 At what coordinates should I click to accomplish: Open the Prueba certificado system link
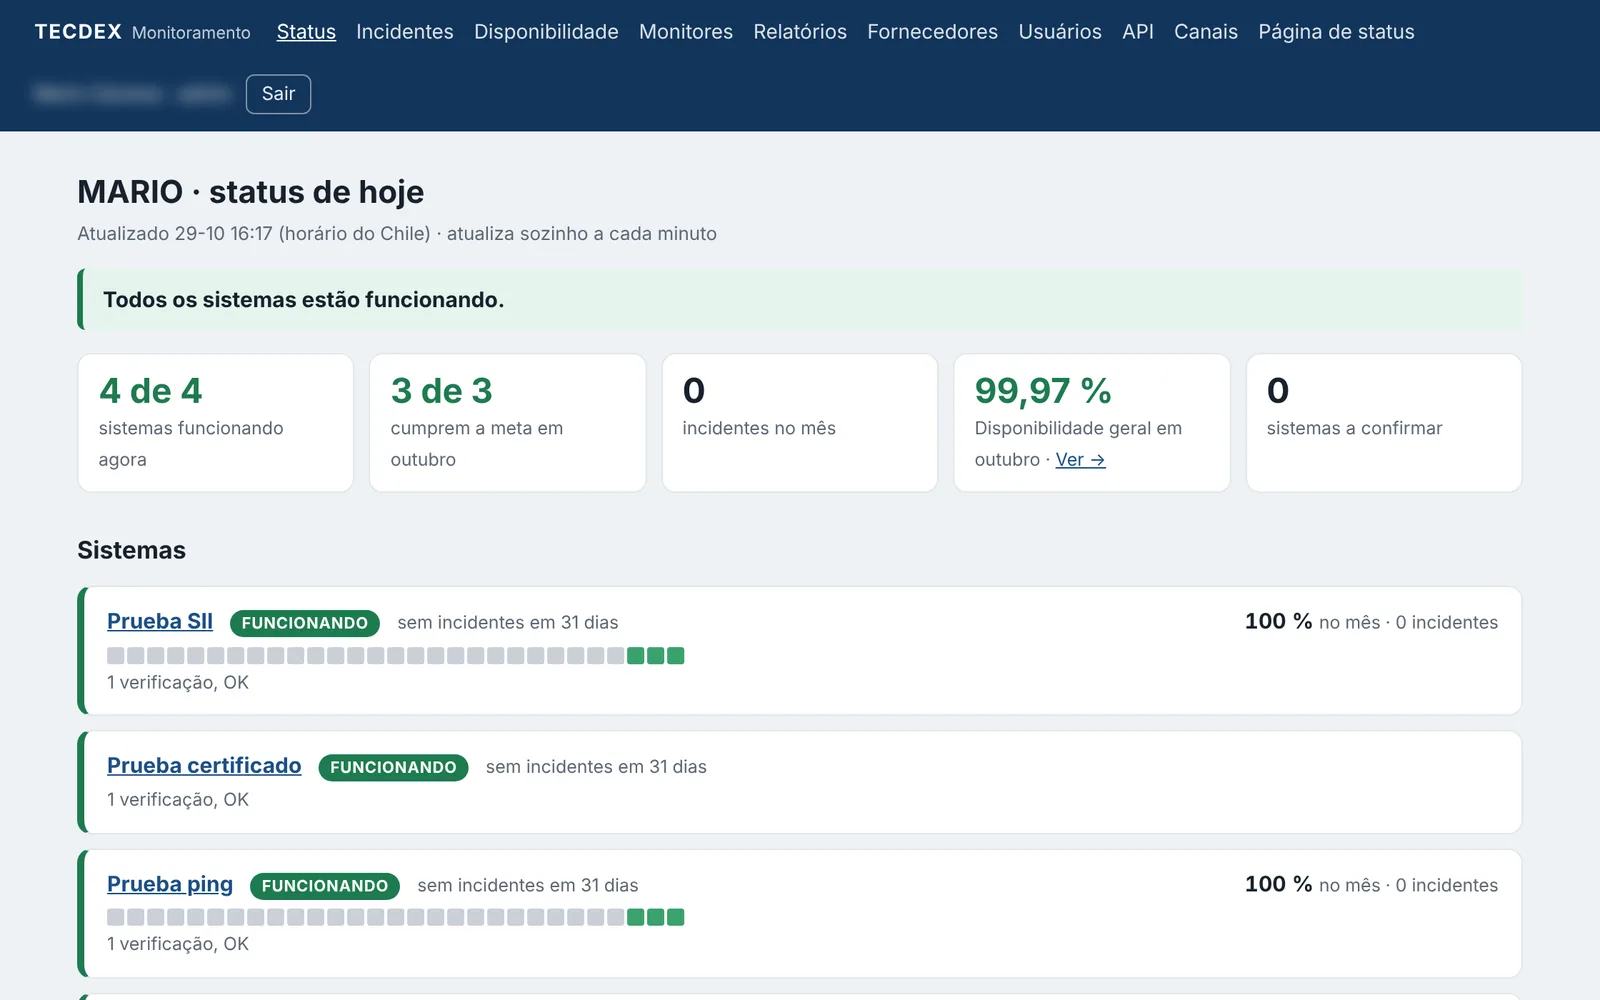click(x=204, y=765)
